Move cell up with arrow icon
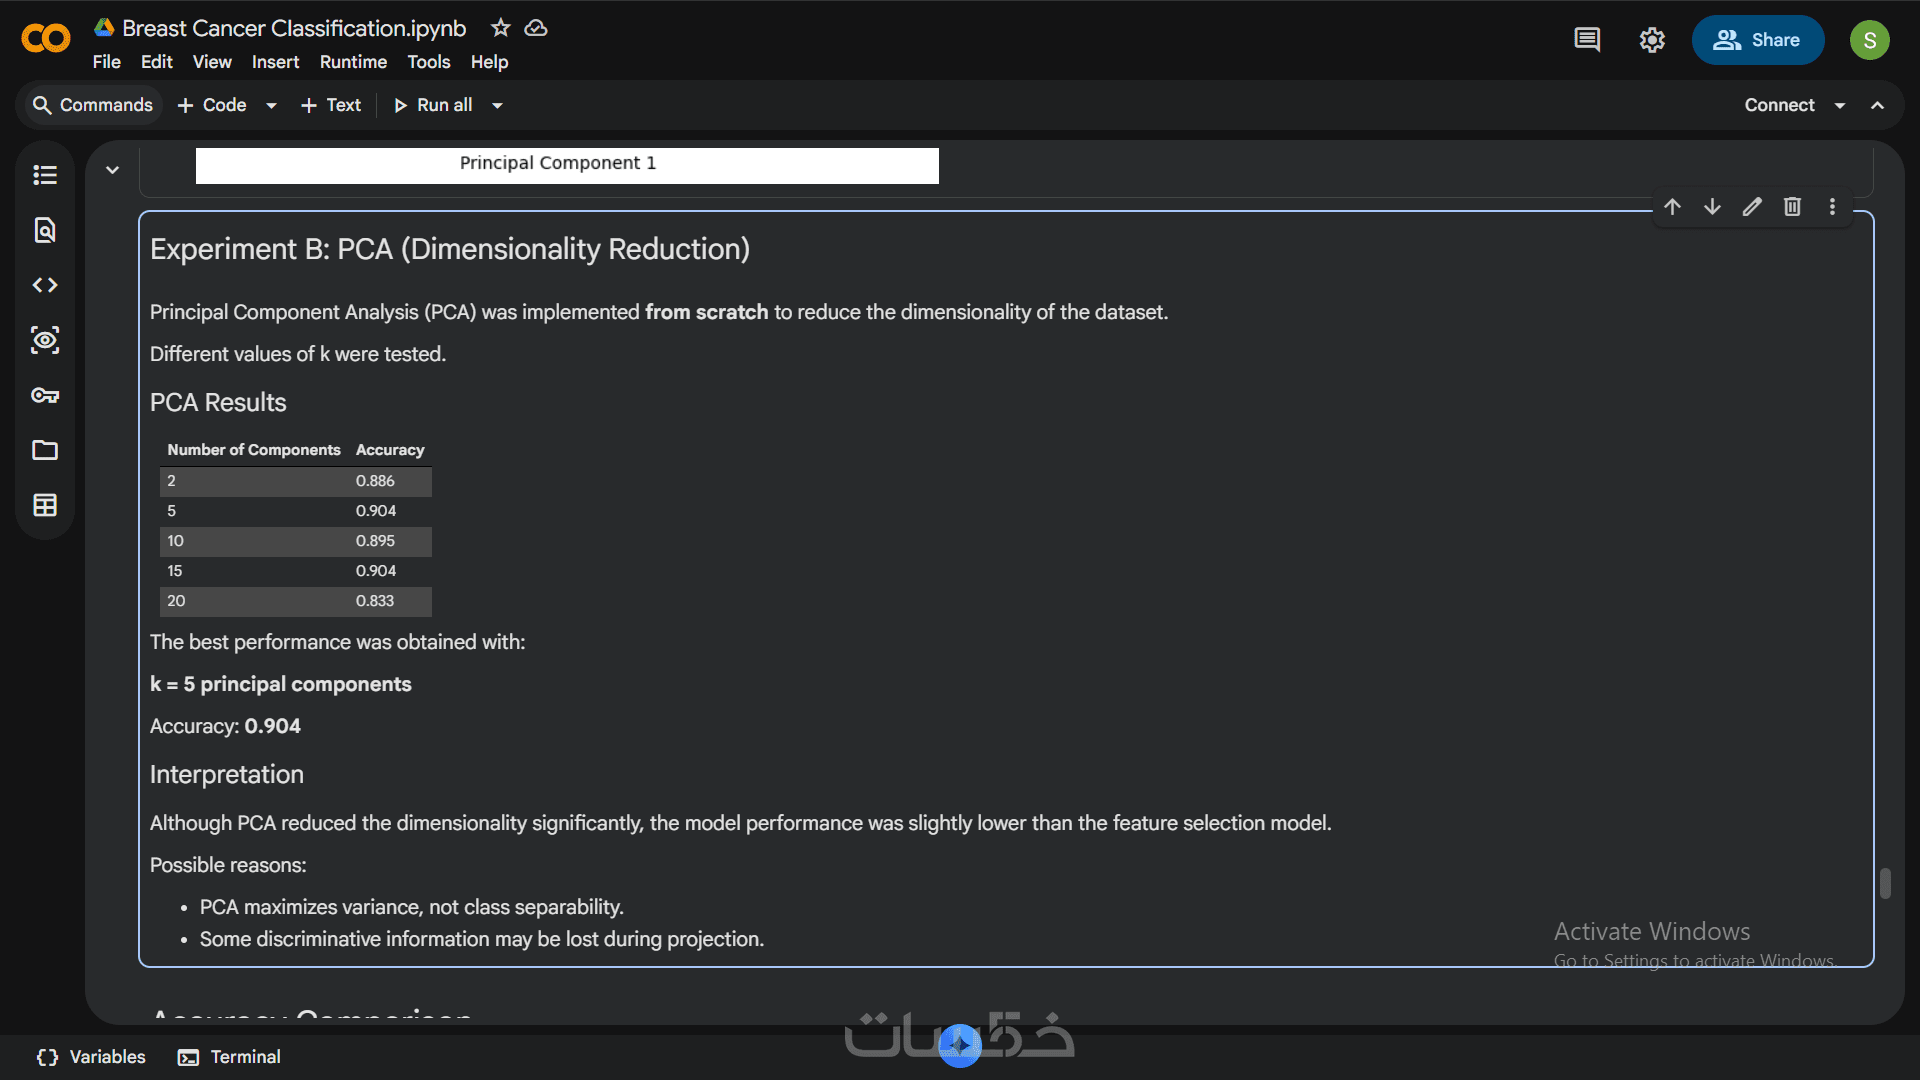Image resolution: width=1920 pixels, height=1080 pixels. coord(1672,207)
